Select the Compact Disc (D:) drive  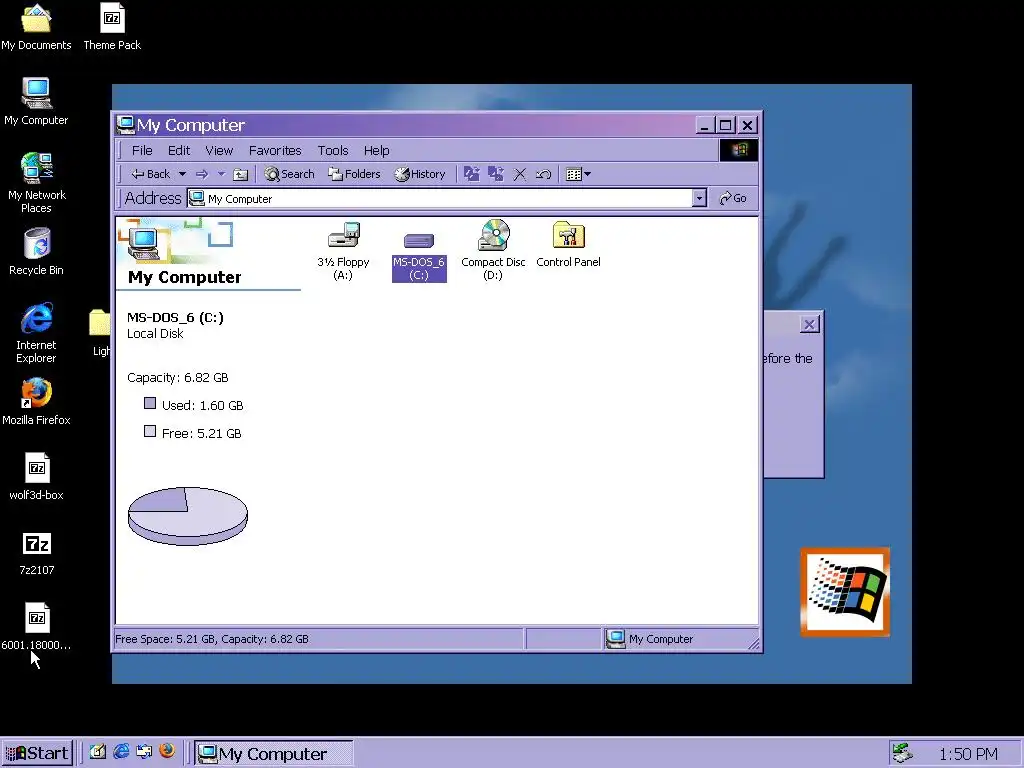(493, 250)
